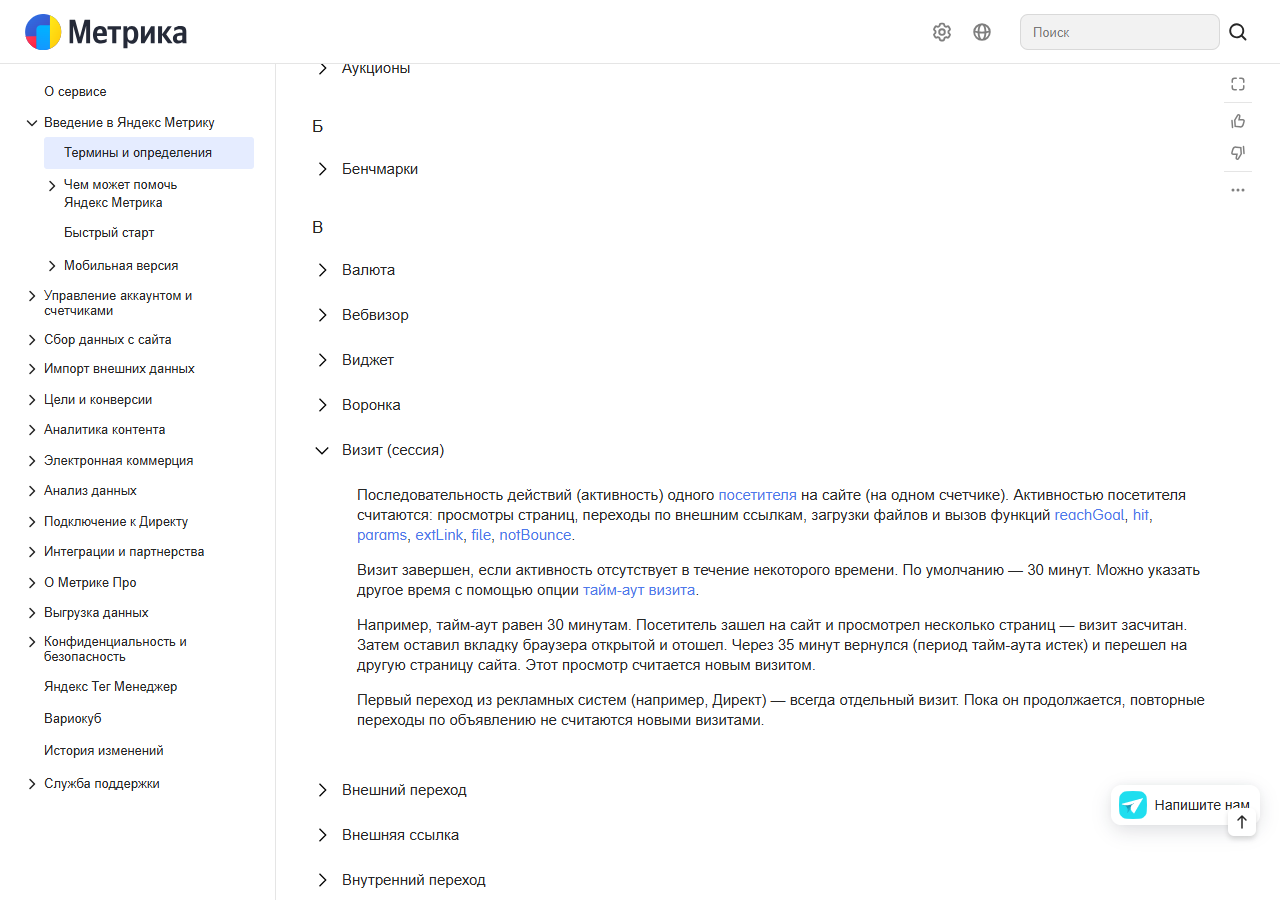This screenshot has width=1280, height=900.
Task: Toggle fullscreen reading mode icon
Action: point(1238,85)
